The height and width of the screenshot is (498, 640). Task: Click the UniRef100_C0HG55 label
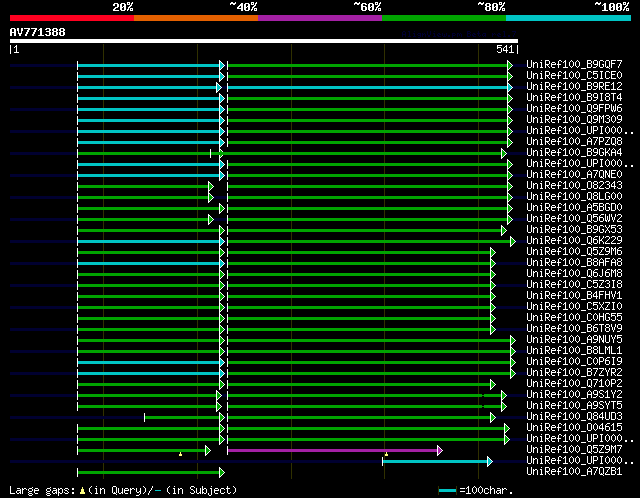coord(574,318)
